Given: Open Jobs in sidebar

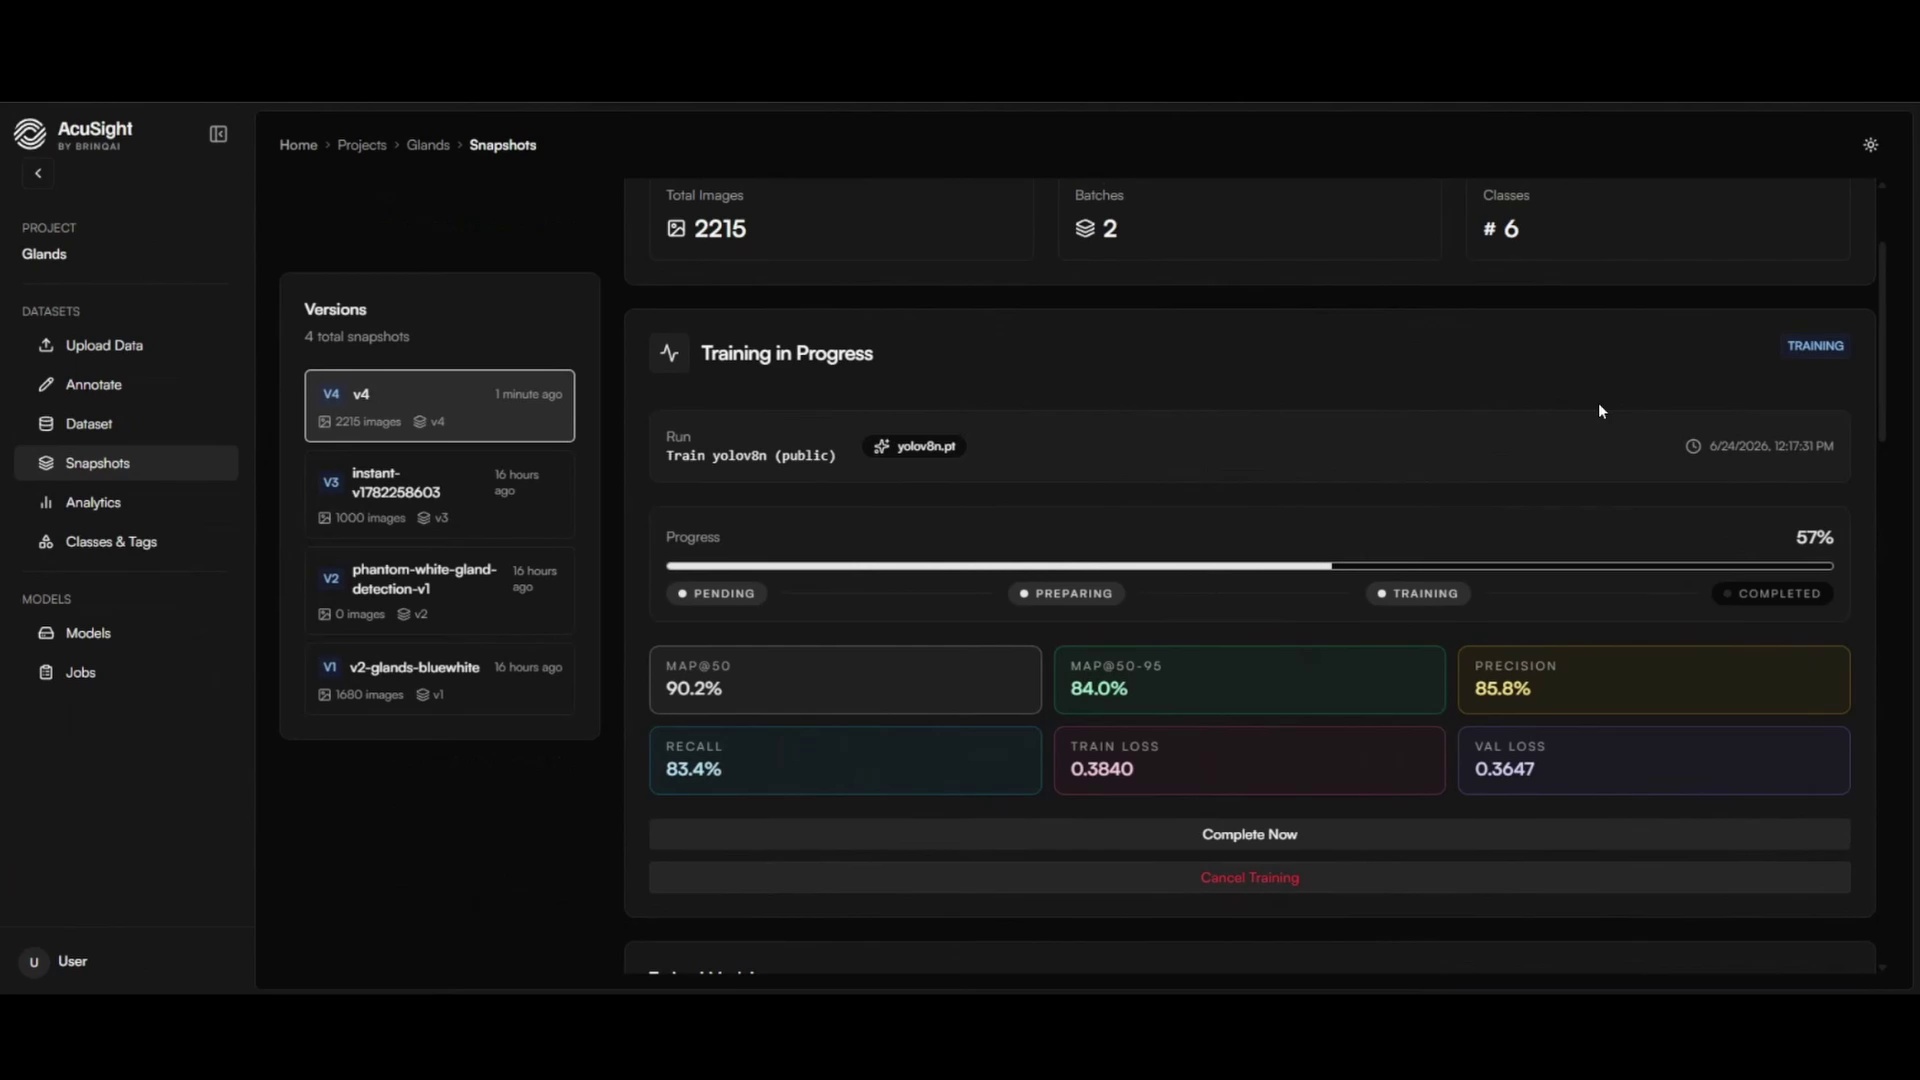Looking at the screenshot, I should [x=126, y=673].
